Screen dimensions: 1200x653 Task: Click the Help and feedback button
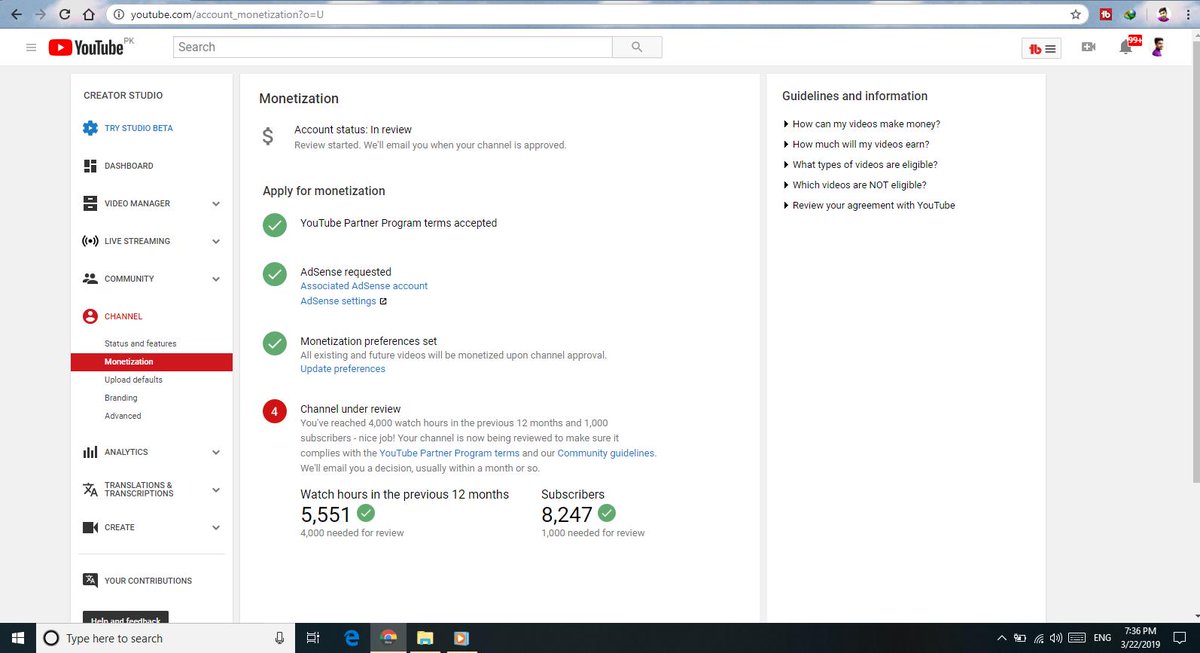(125, 620)
